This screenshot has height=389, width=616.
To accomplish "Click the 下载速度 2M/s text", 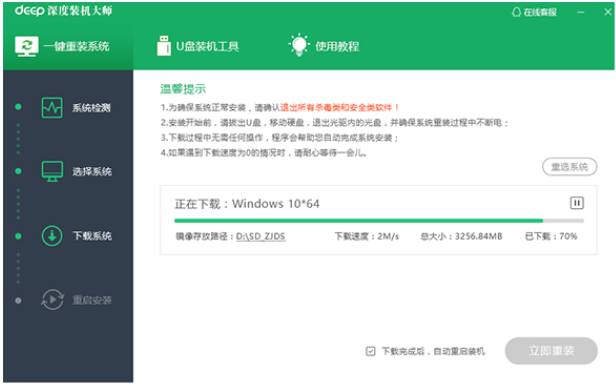I will click(x=367, y=237).
